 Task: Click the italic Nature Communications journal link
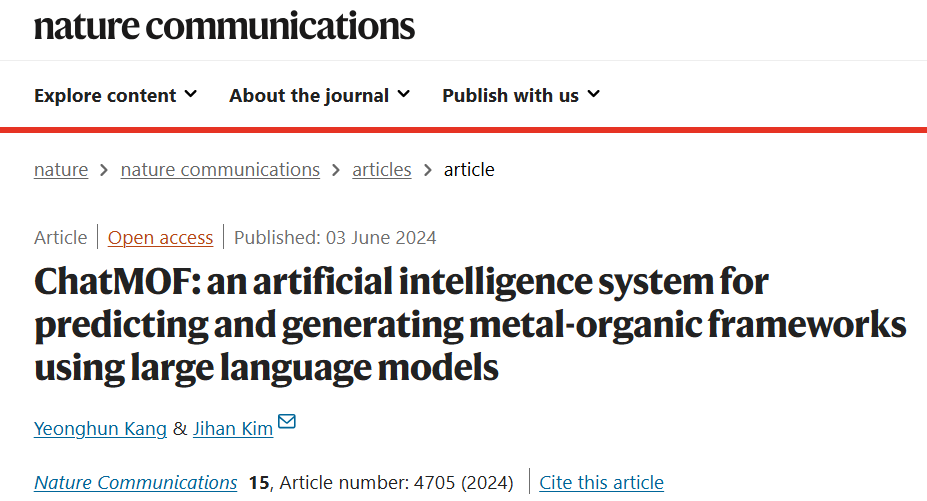135,483
